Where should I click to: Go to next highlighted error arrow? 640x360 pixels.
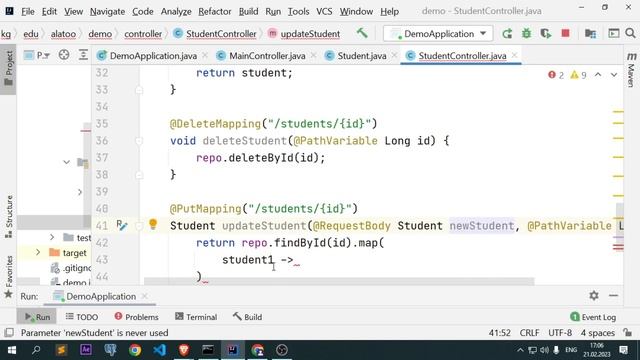coord(614,75)
